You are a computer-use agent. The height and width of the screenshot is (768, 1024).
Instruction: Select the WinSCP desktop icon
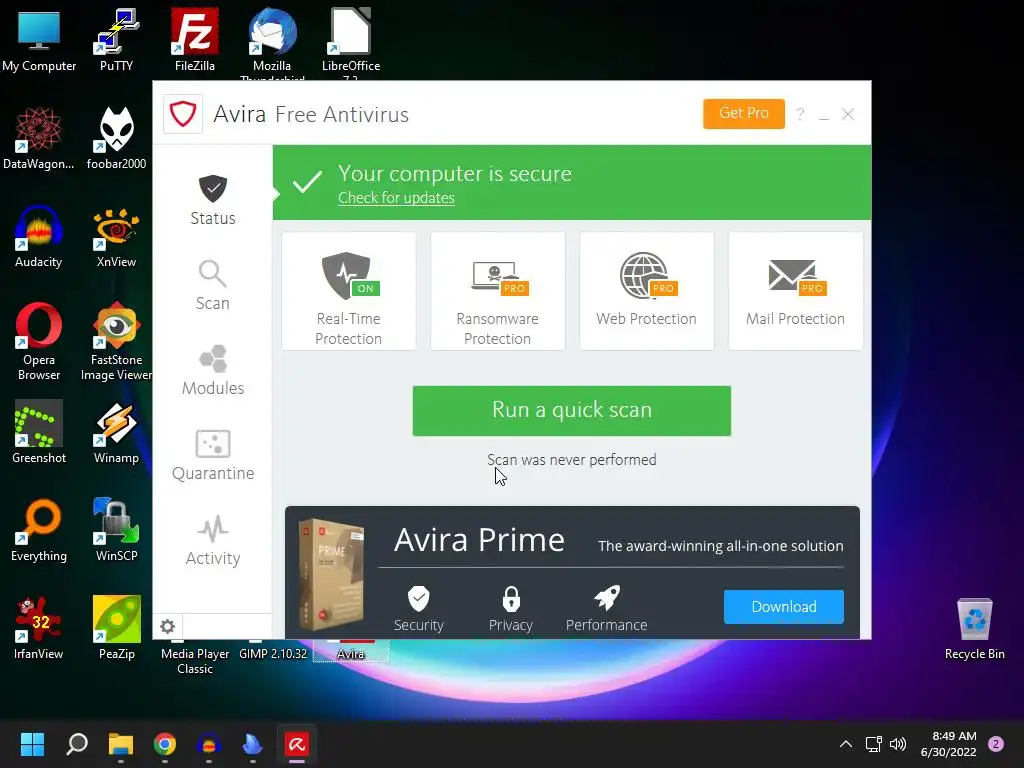(x=116, y=530)
